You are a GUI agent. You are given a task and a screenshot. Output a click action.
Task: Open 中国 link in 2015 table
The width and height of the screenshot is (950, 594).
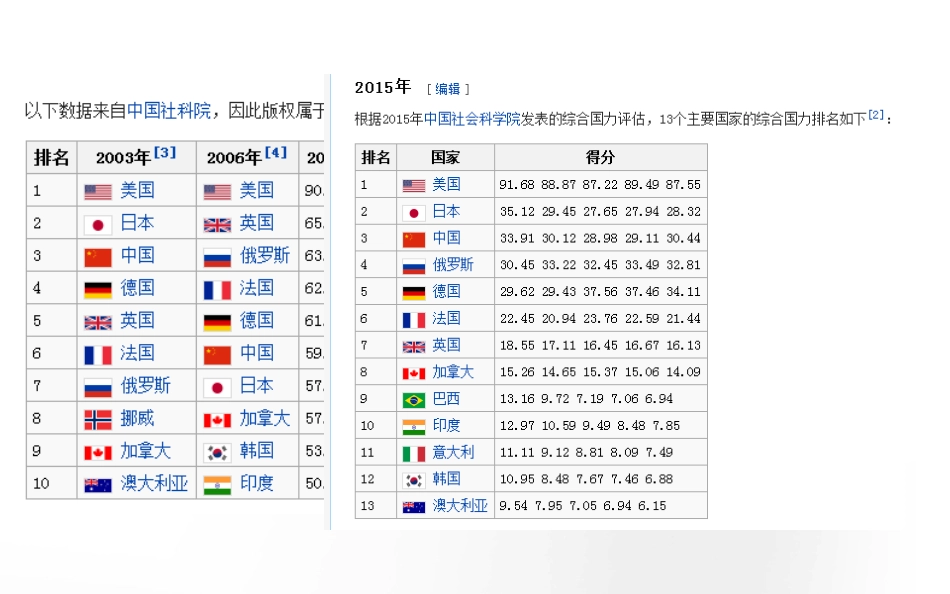tap(447, 238)
